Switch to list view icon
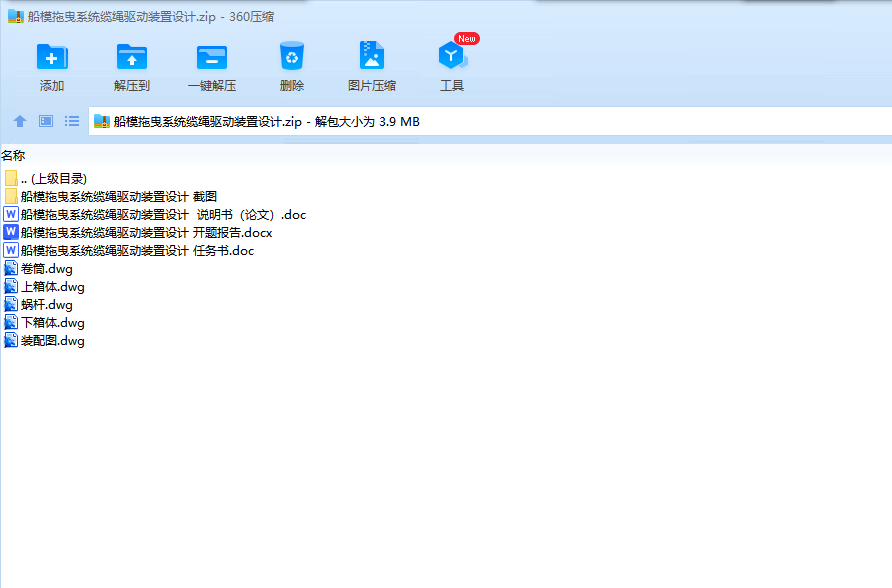The width and height of the screenshot is (892, 588). (72, 121)
